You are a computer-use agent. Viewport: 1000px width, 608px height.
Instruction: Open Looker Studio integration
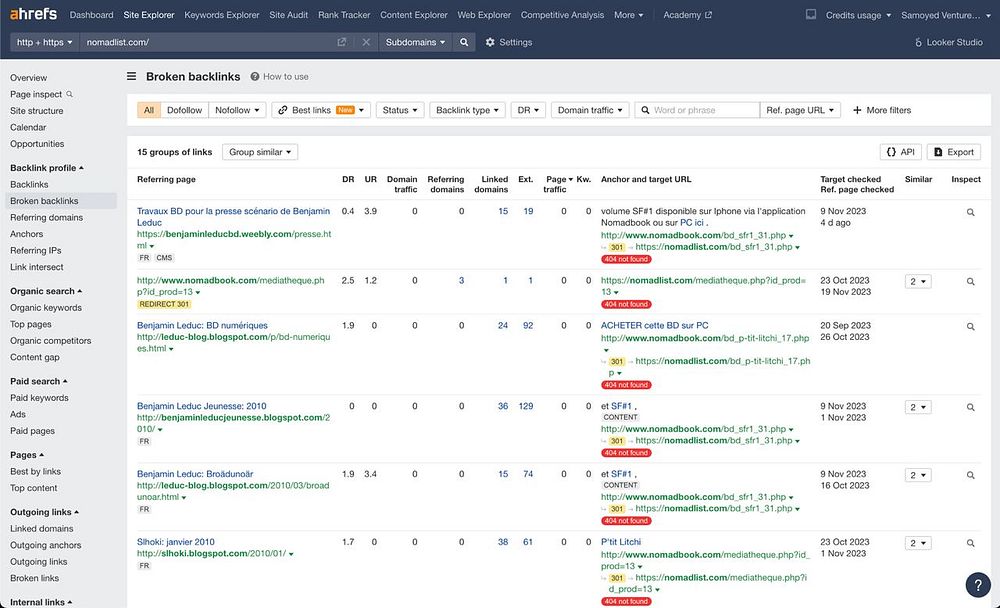949,43
